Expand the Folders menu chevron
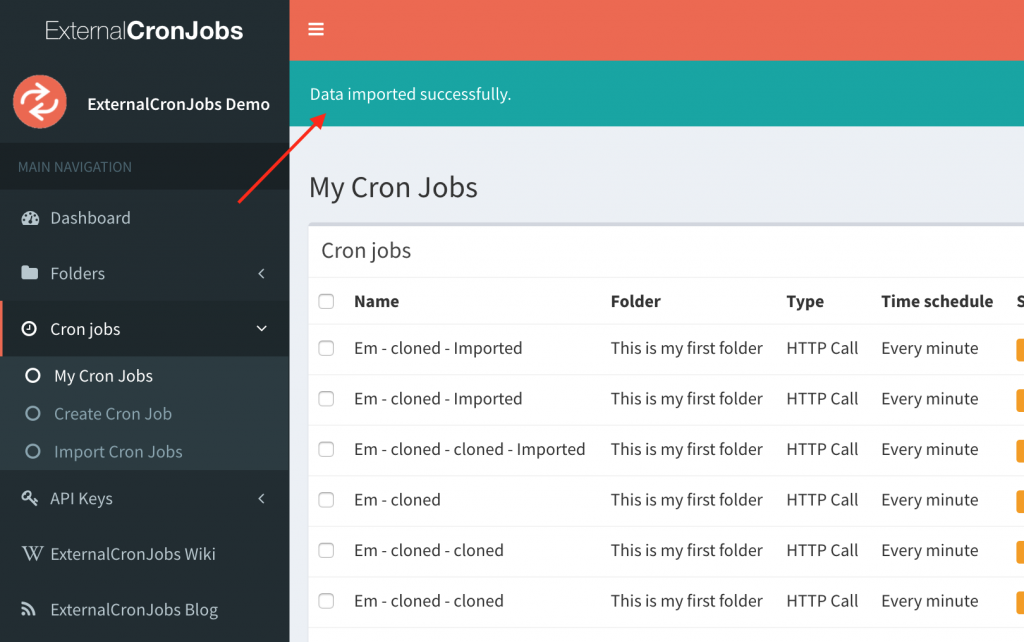This screenshot has height=642, width=1024. 261,273
